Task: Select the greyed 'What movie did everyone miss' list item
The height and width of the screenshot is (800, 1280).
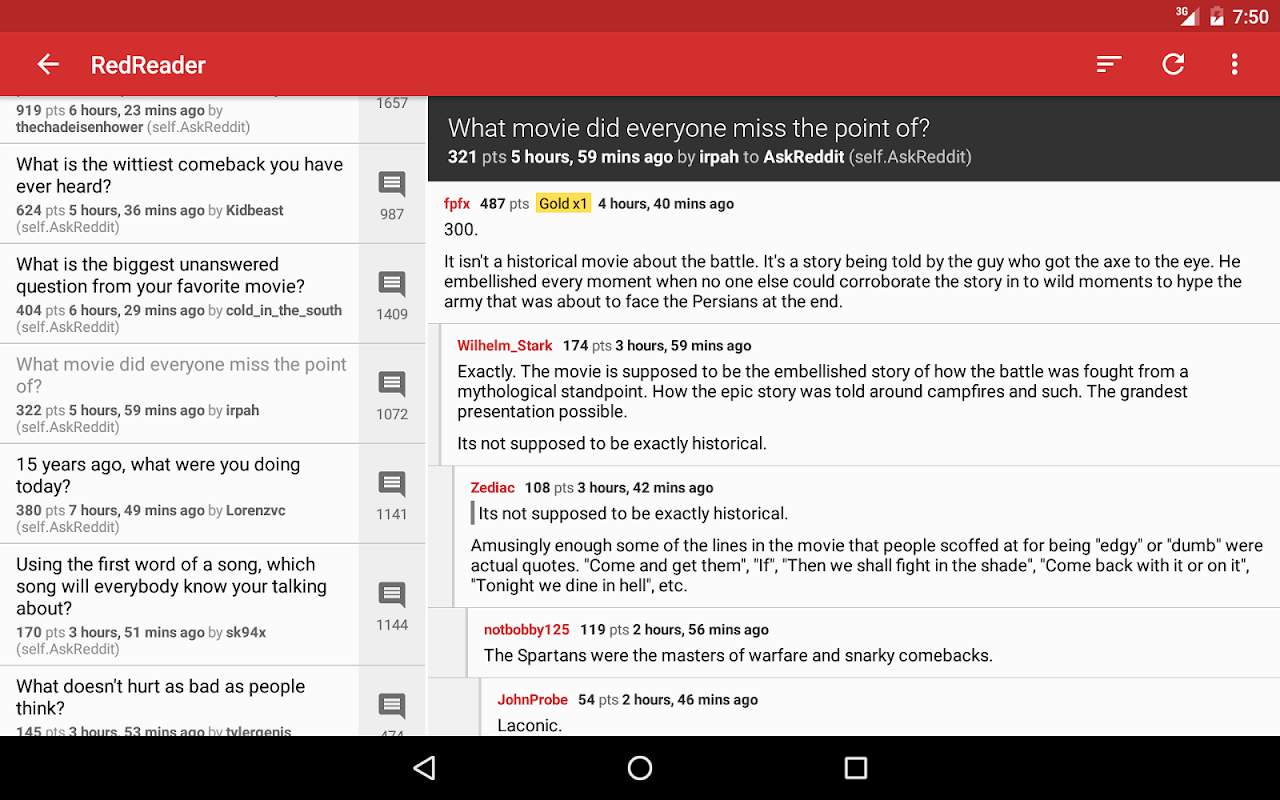Action: coord(180,394)
